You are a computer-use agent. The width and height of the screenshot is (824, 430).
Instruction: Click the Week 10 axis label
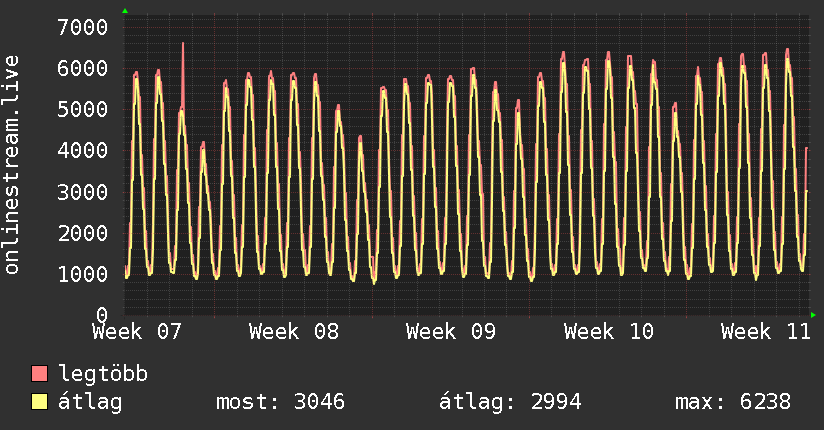coord(609,332)
